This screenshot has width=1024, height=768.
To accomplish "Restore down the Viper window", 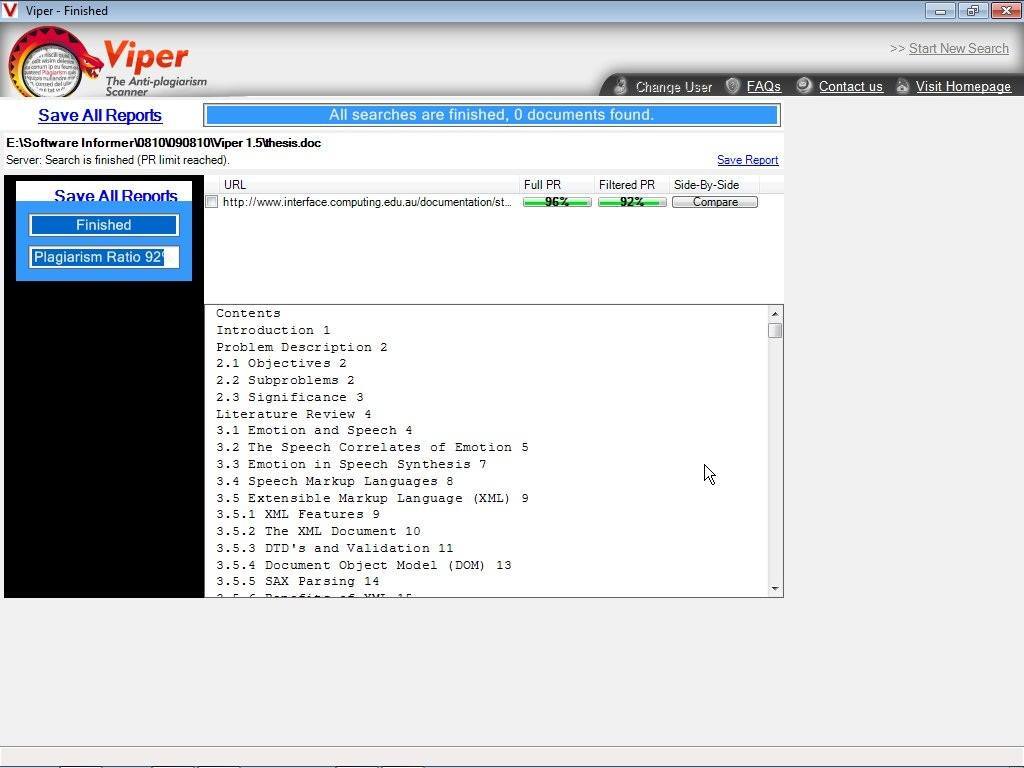I will coord(972,11).
